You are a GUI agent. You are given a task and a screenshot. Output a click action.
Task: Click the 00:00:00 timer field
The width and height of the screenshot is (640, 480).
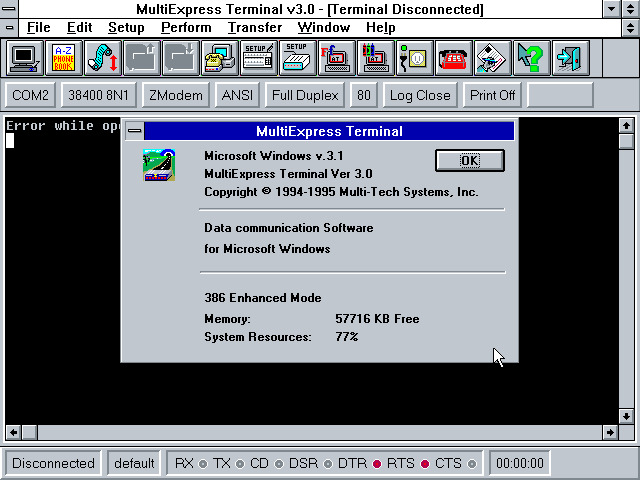[520, 463]
